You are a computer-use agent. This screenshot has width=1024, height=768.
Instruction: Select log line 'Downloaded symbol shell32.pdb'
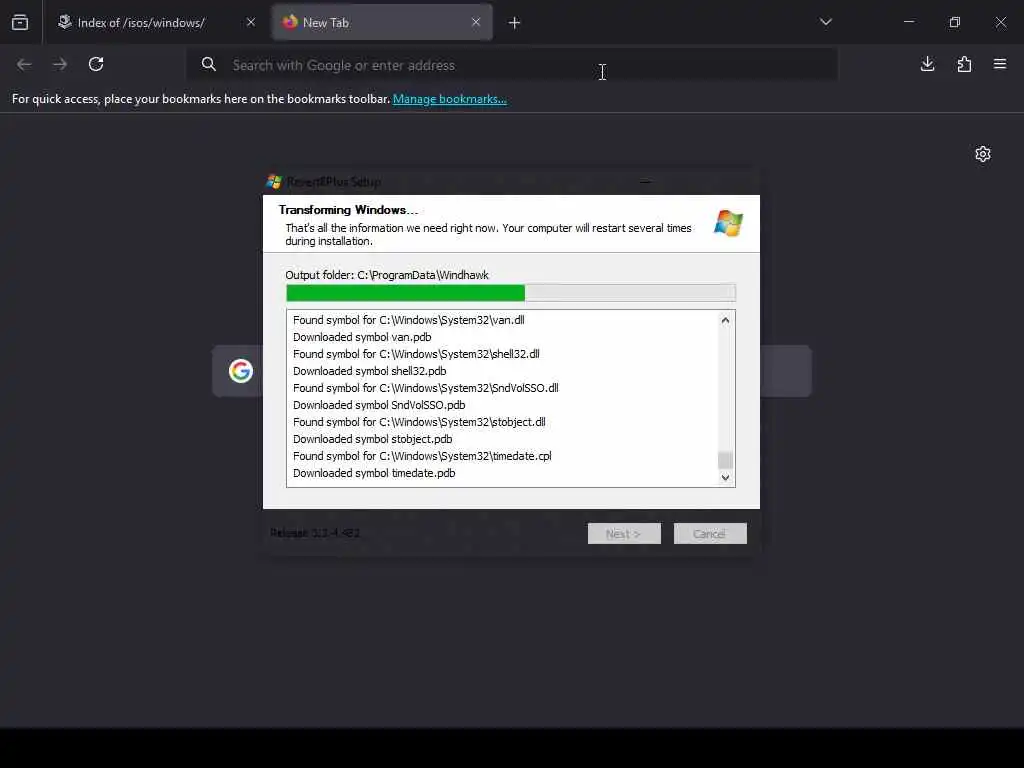[370, 371]
